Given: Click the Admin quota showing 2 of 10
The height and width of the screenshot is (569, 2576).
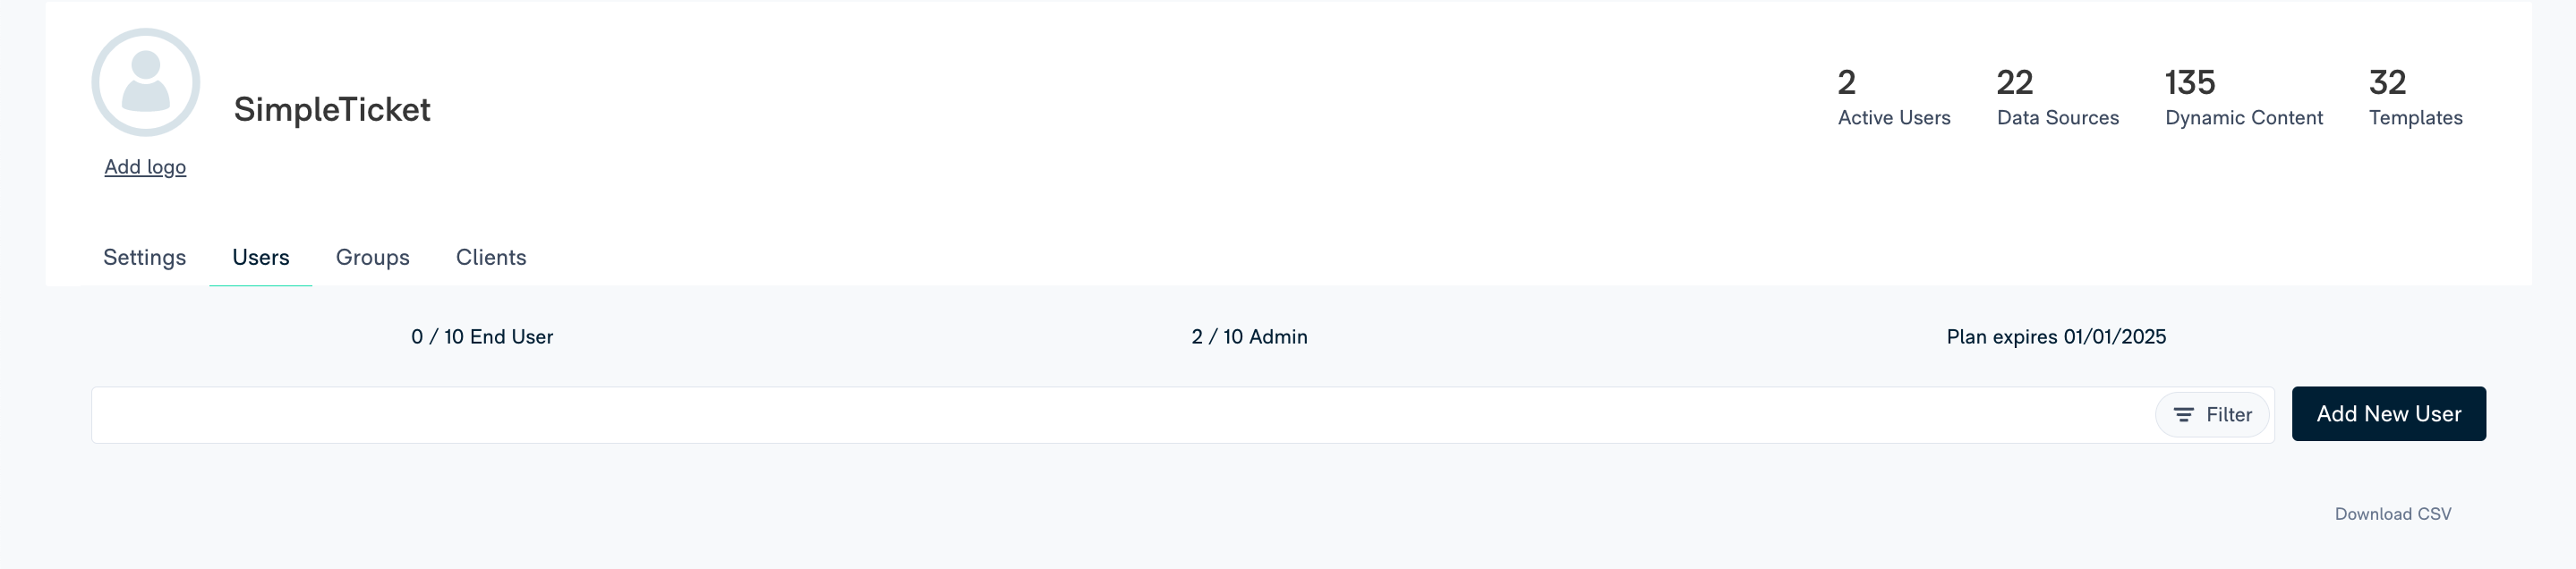Looking at the screenshot, I should (1249, 337).
